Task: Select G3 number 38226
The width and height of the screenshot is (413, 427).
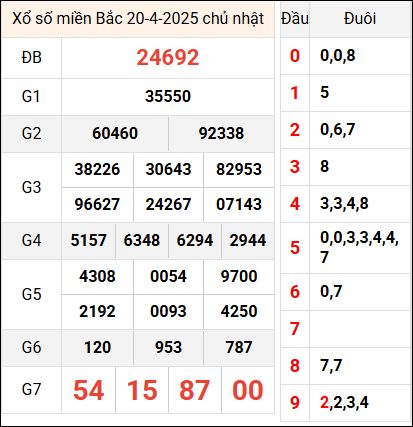Action: pos(97,169)
